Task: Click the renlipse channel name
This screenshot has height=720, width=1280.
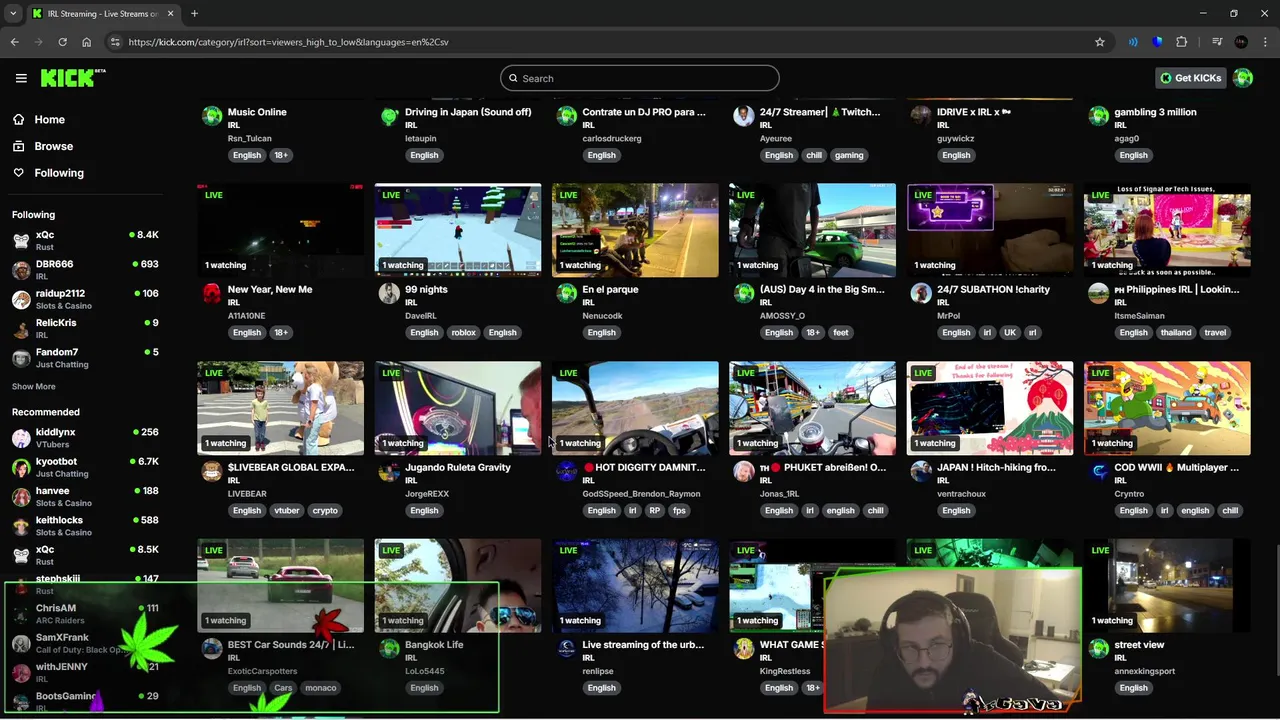Action: [598, 671]
